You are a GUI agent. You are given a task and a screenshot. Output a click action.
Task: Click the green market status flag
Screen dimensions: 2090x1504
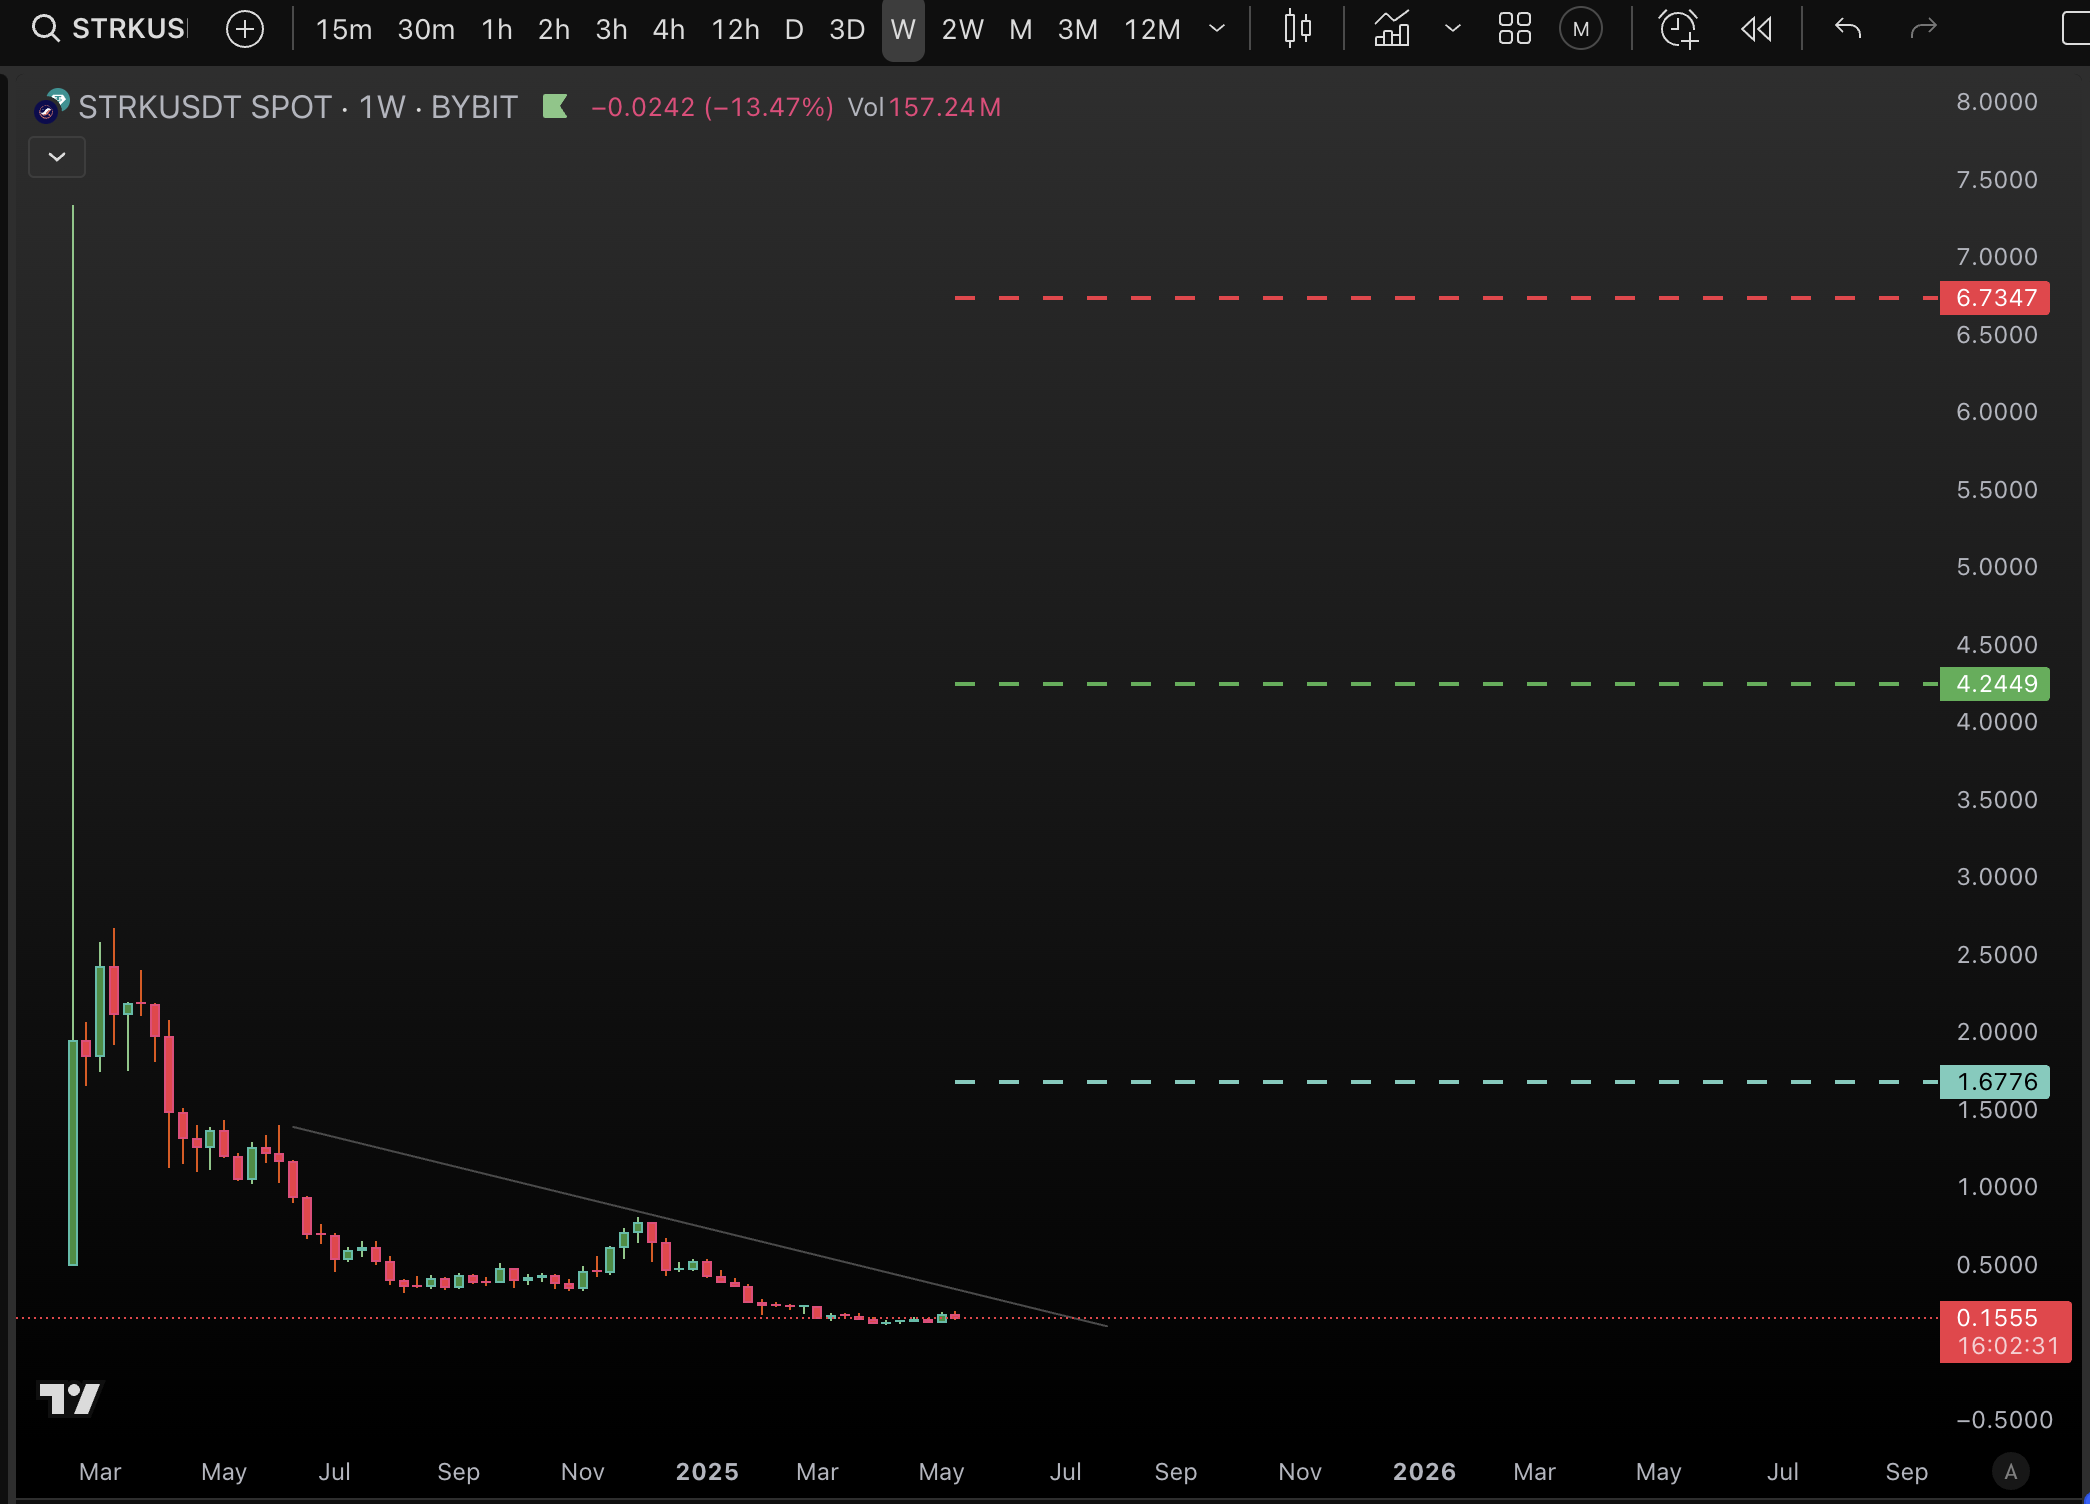click(555, 106)
